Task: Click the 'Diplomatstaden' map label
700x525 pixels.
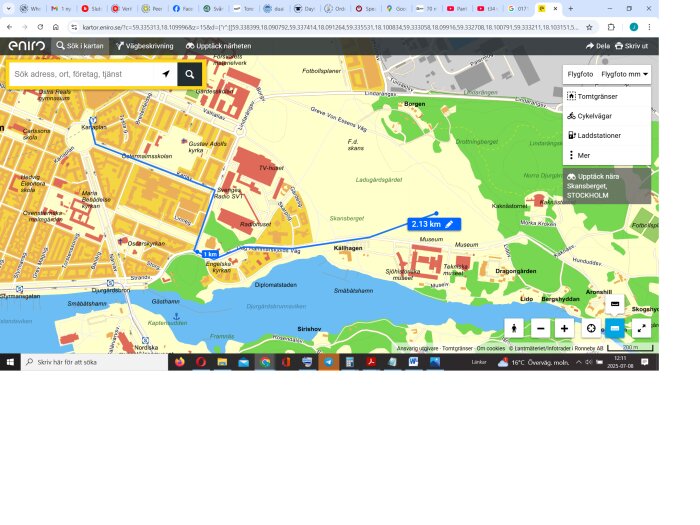Action: tap(275, 285)
